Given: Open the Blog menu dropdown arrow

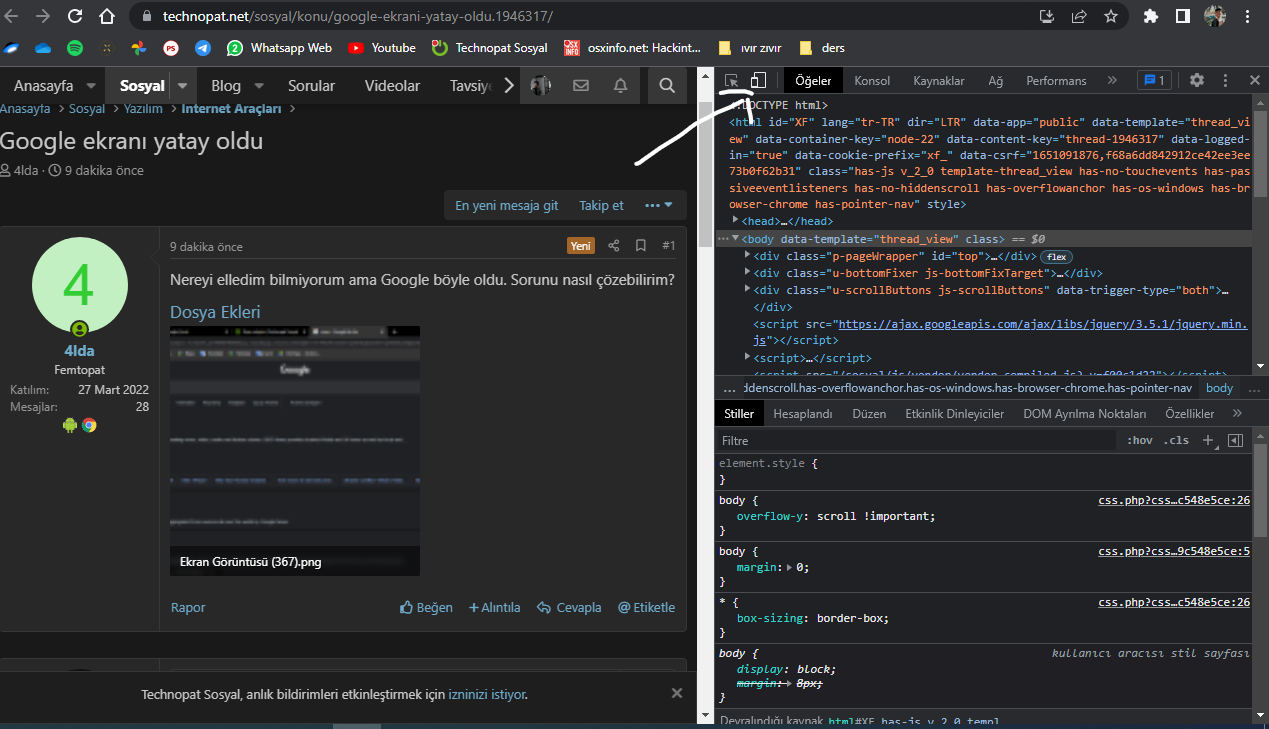Looking at the screenshot, I should click(x=258, y=86).
